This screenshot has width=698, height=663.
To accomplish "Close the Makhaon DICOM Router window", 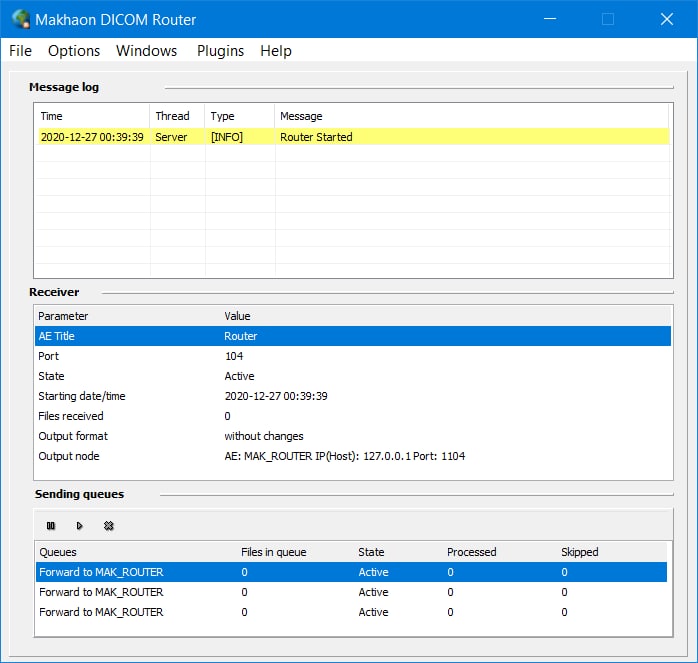I will tap(667, 19).
